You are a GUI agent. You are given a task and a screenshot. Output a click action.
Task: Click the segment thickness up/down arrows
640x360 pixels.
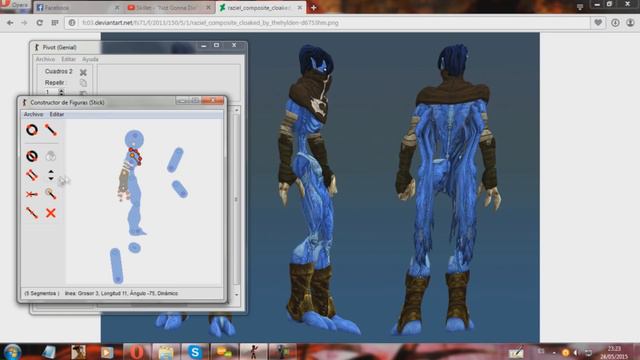coord(51,175)
